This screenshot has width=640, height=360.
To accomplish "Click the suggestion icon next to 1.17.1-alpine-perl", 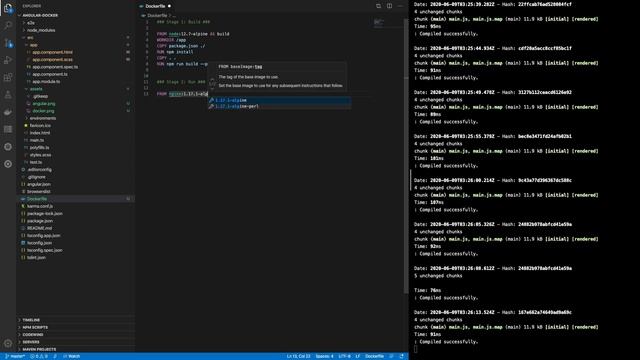I will (x=211, y=106).
